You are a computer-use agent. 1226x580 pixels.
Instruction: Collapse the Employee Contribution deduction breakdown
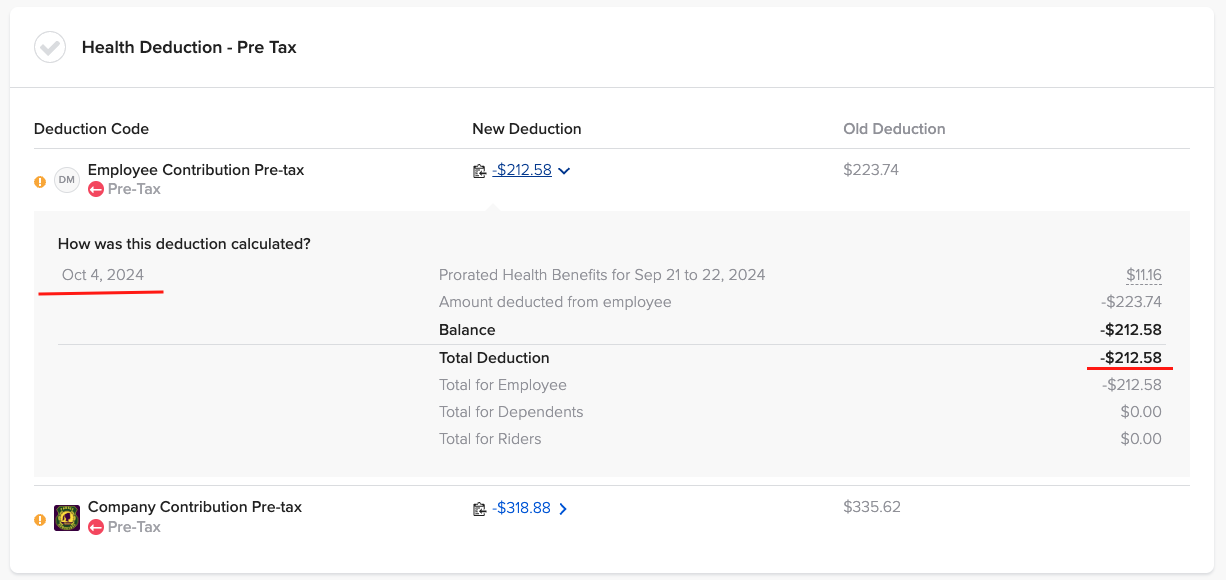coord(563,170)
